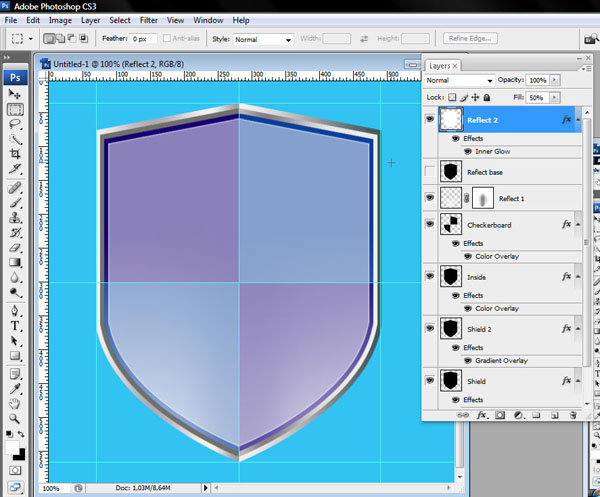The width and height of the screenshot is (600, 497).
Task: Select the Notes tool
Action: click(15, 374)
